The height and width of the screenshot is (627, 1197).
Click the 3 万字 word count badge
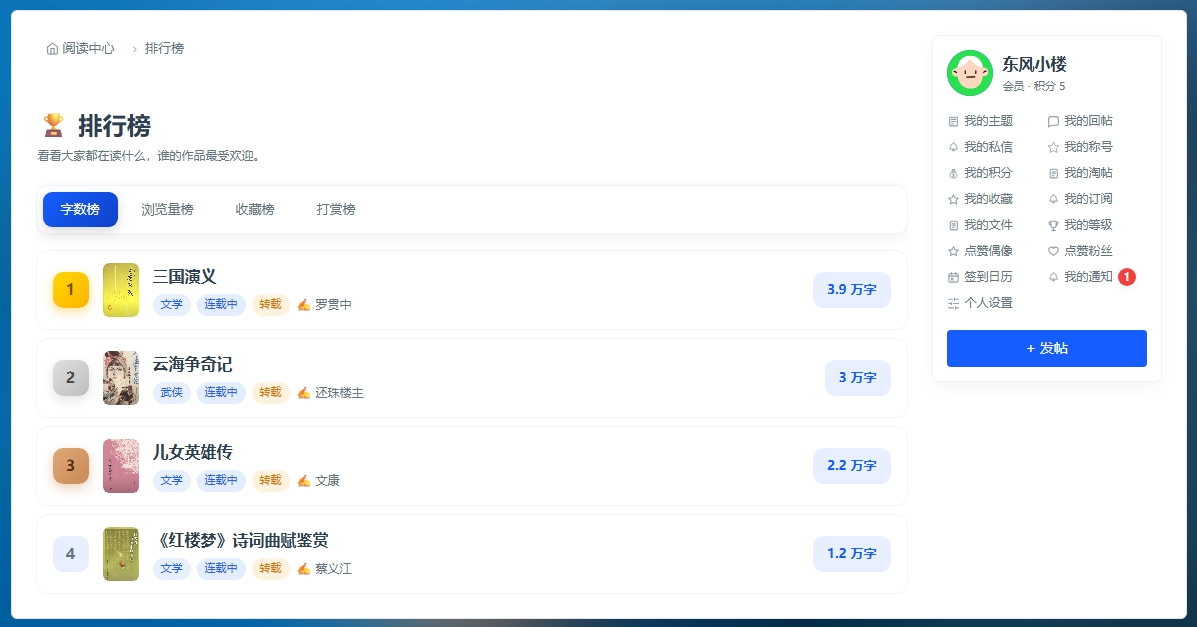tap(858, 378)
